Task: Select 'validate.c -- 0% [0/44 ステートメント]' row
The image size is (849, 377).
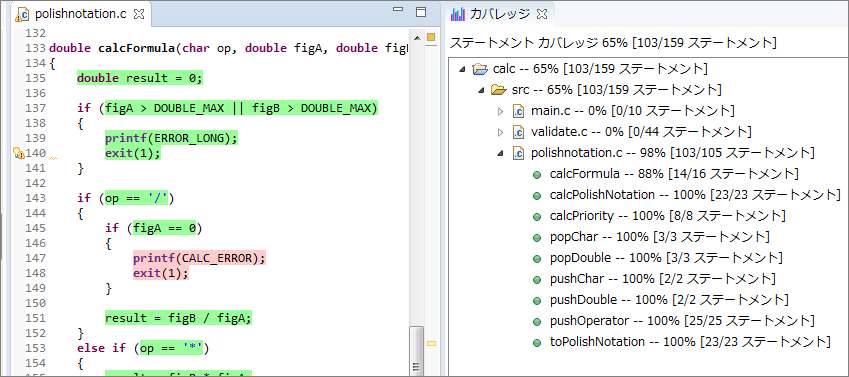Action: [x=641, y=132]
